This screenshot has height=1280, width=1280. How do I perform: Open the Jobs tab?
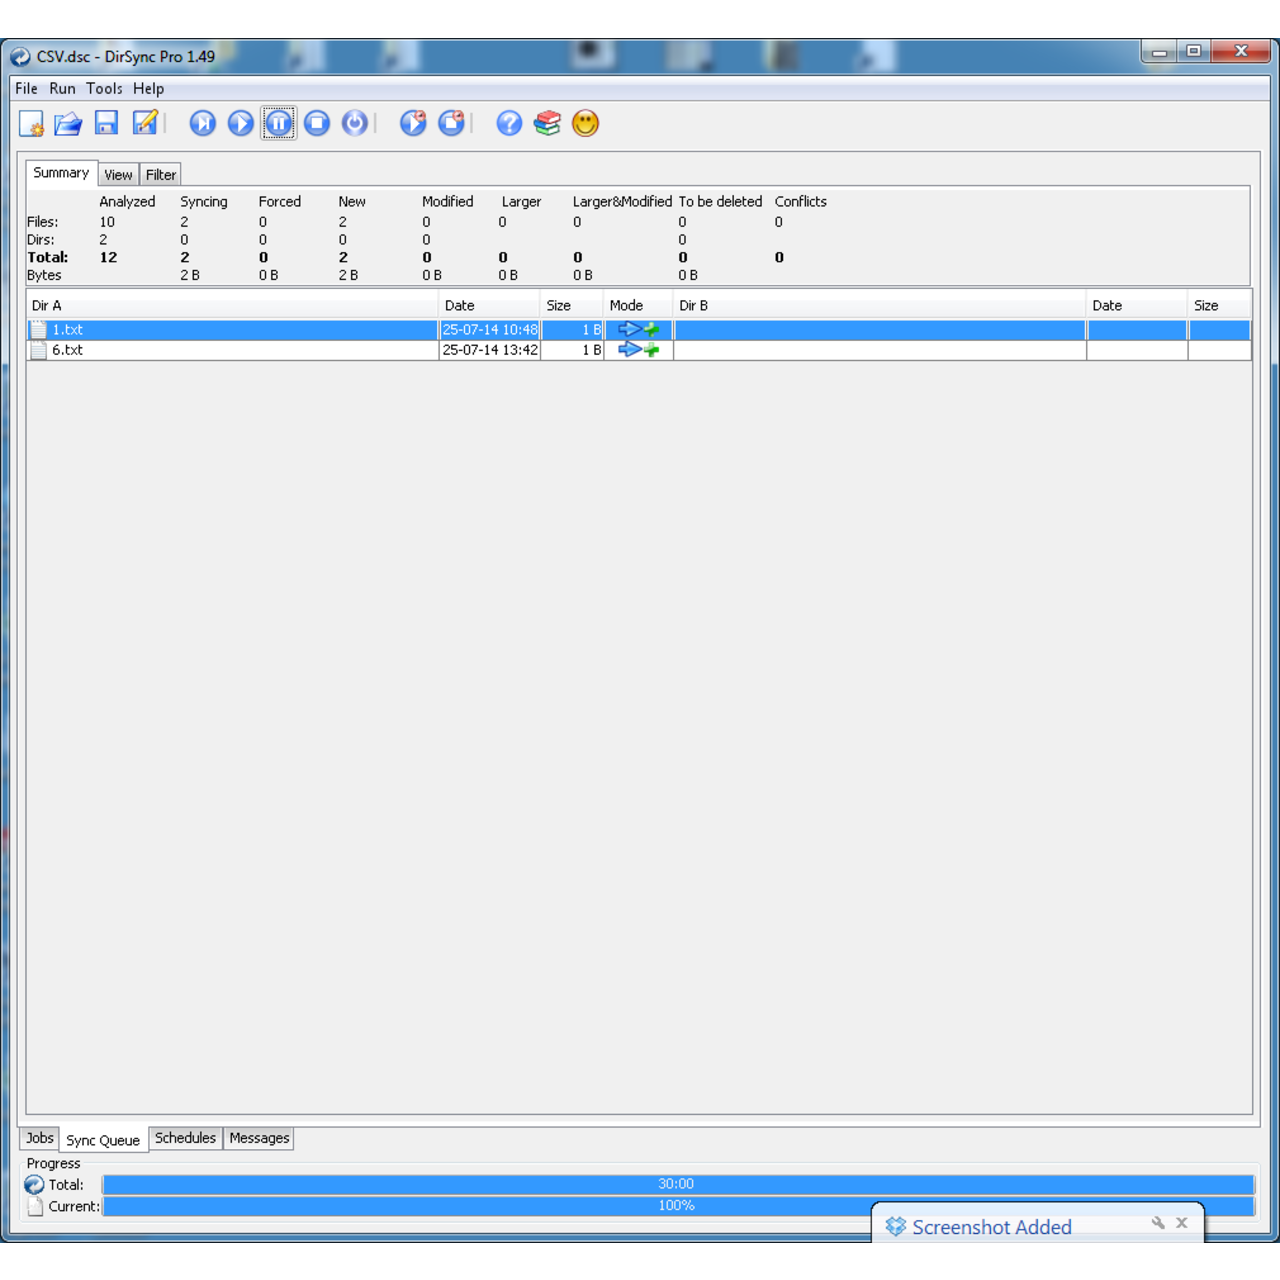39,1138
